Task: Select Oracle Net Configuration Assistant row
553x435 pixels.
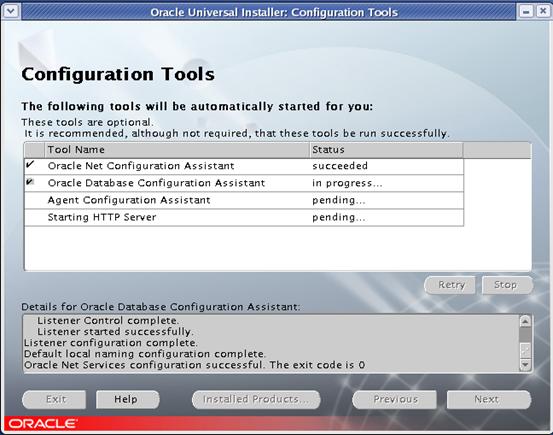Action: [244, 166]
